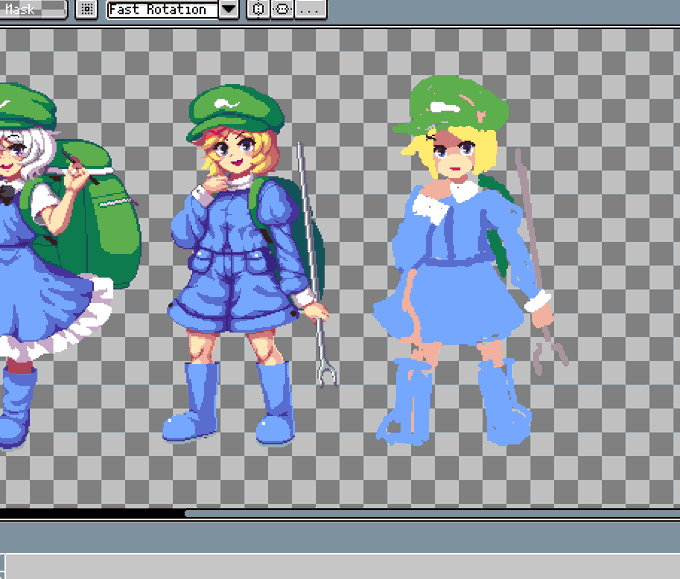680x579 pixels.
Task: Toggle the dotted grid snap icon
Action: [x=87, y=9]
